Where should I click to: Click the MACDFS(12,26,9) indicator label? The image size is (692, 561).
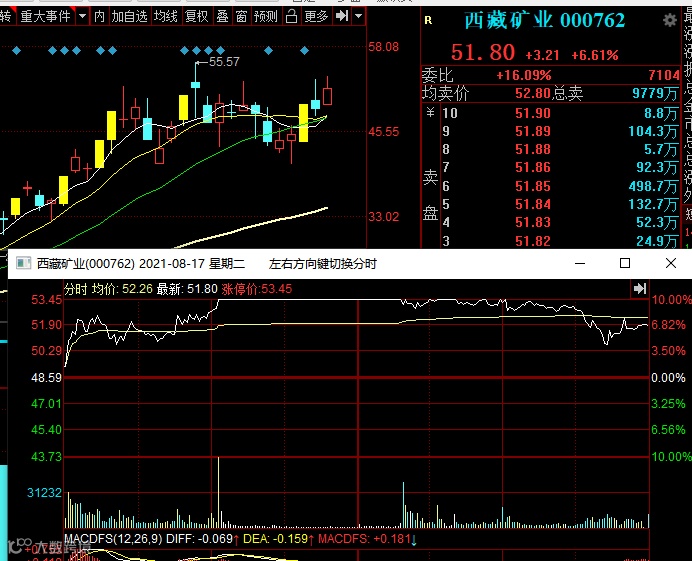click(x=113, y=539)
